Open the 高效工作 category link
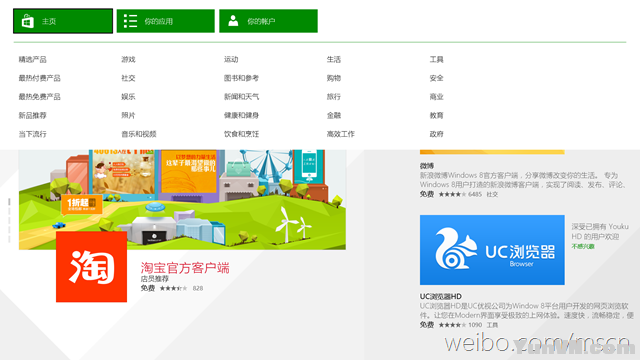This screenshot has width=640, height=360. [340, 134]
